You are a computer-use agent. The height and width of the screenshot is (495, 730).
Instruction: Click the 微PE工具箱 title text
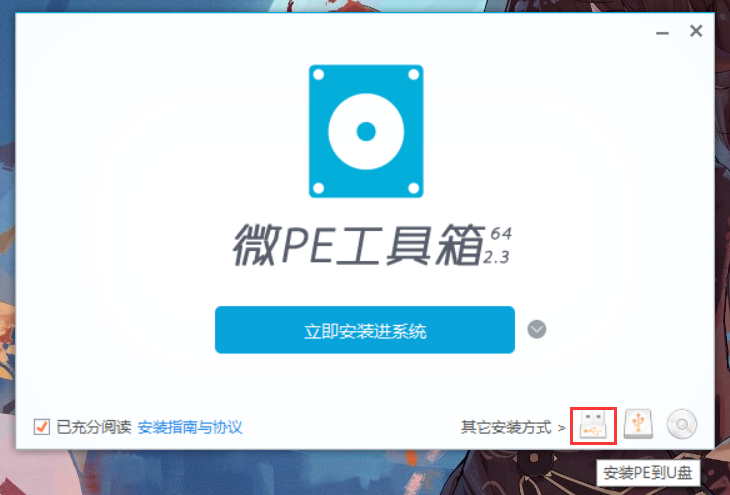coord(358,245)
